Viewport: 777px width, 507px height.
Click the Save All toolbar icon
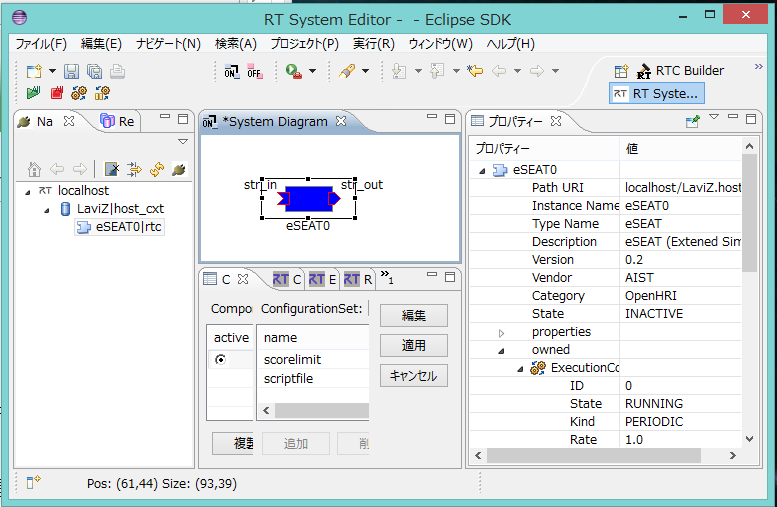pyautogui.click(x=95, y=71)
